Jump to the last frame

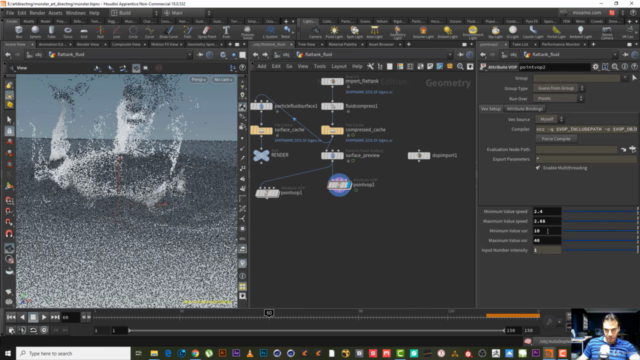point(55,317)
